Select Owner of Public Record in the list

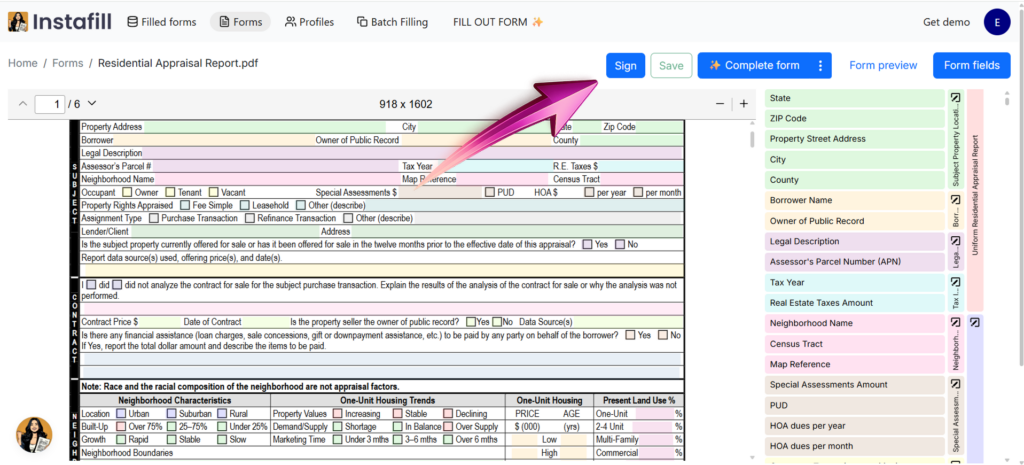tap(854, 221)
